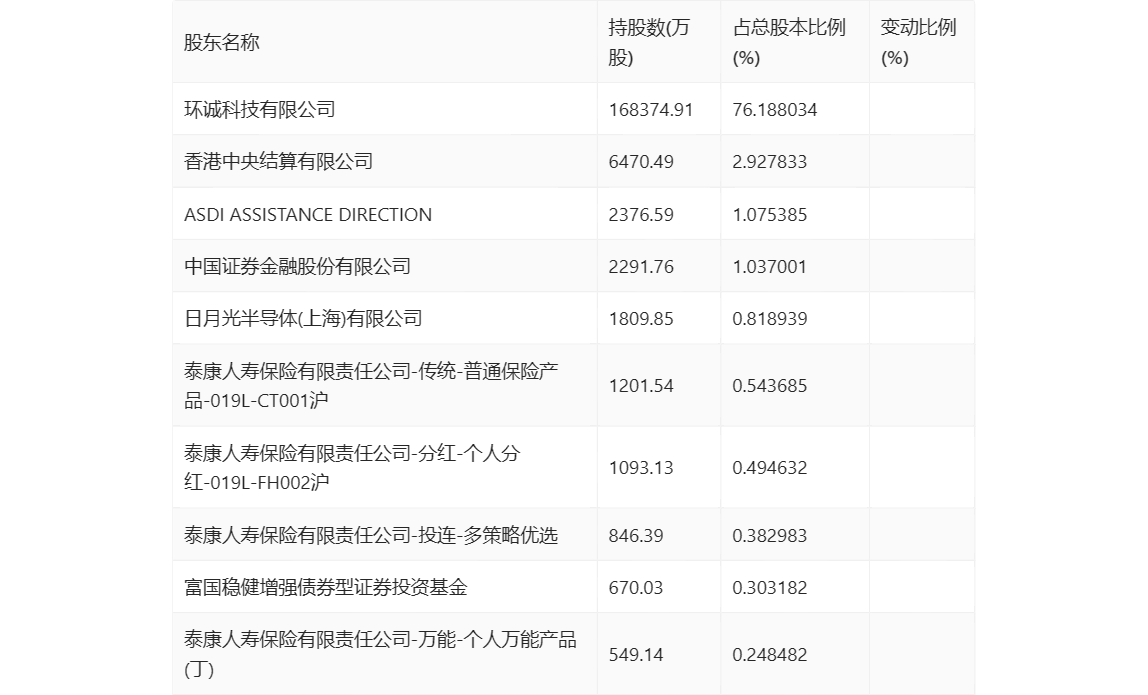
Task: Click the 占总股本比例(%) column header
Action: point(789,42)
